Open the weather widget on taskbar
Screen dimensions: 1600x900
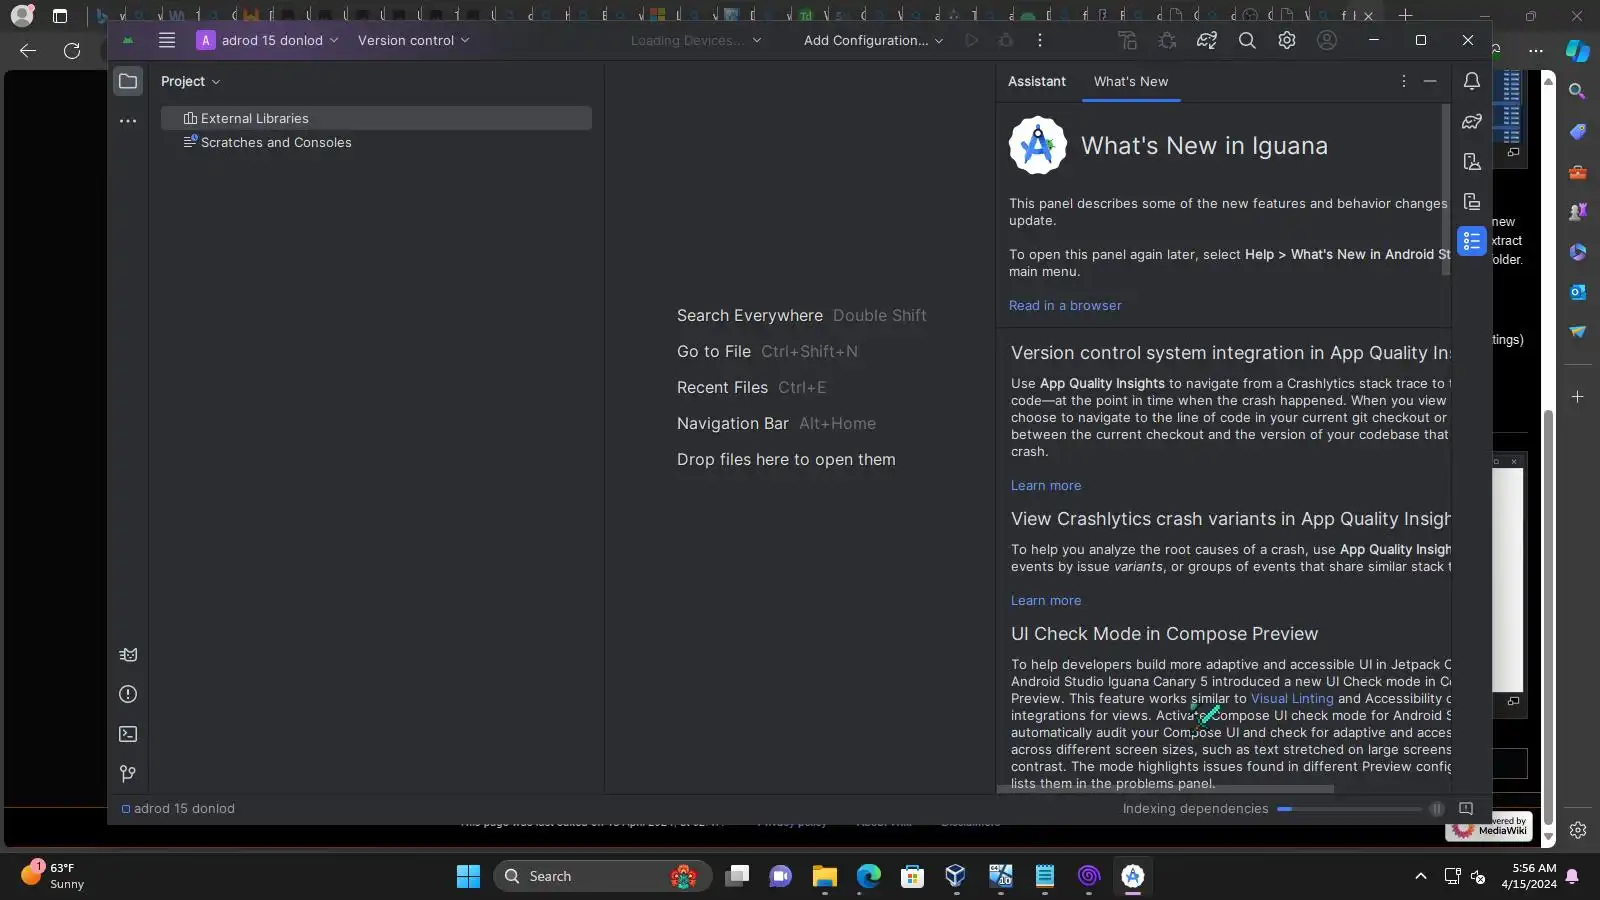[53, 876]
